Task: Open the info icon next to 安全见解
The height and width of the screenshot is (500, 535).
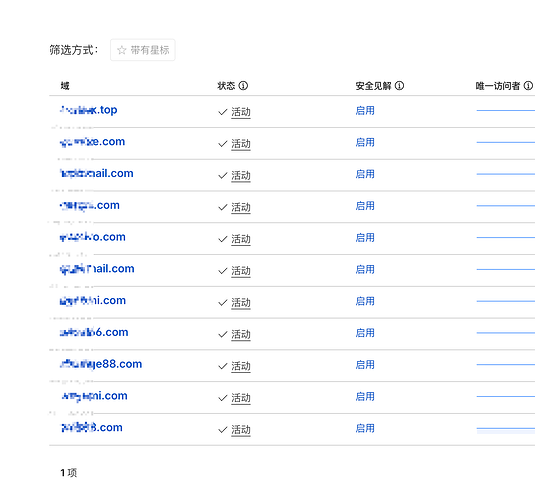Action: point(399,86)
